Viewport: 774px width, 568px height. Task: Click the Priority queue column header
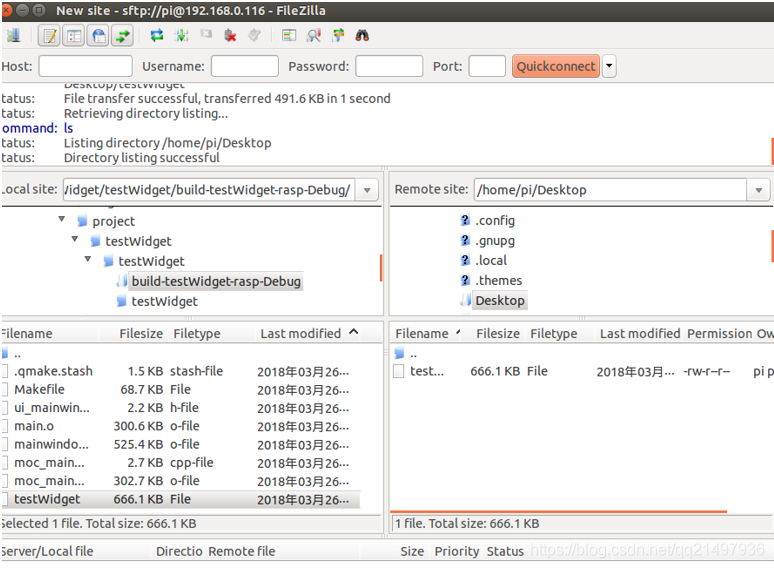(457, 551)
